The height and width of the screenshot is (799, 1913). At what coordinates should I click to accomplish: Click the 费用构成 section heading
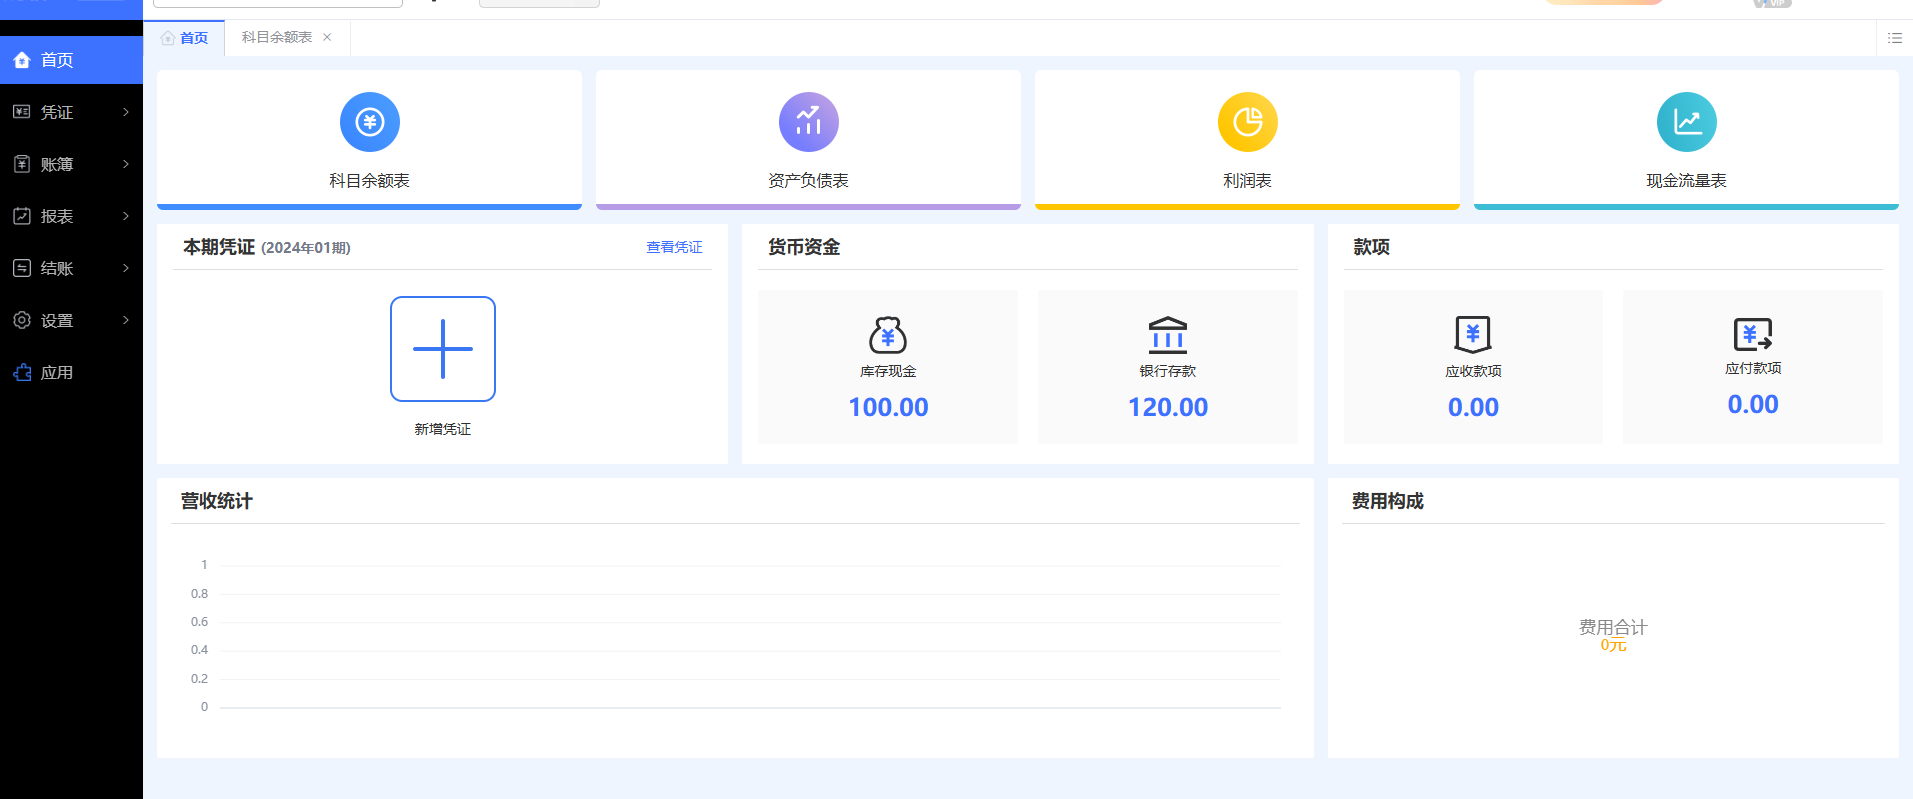pos(1387,501)
